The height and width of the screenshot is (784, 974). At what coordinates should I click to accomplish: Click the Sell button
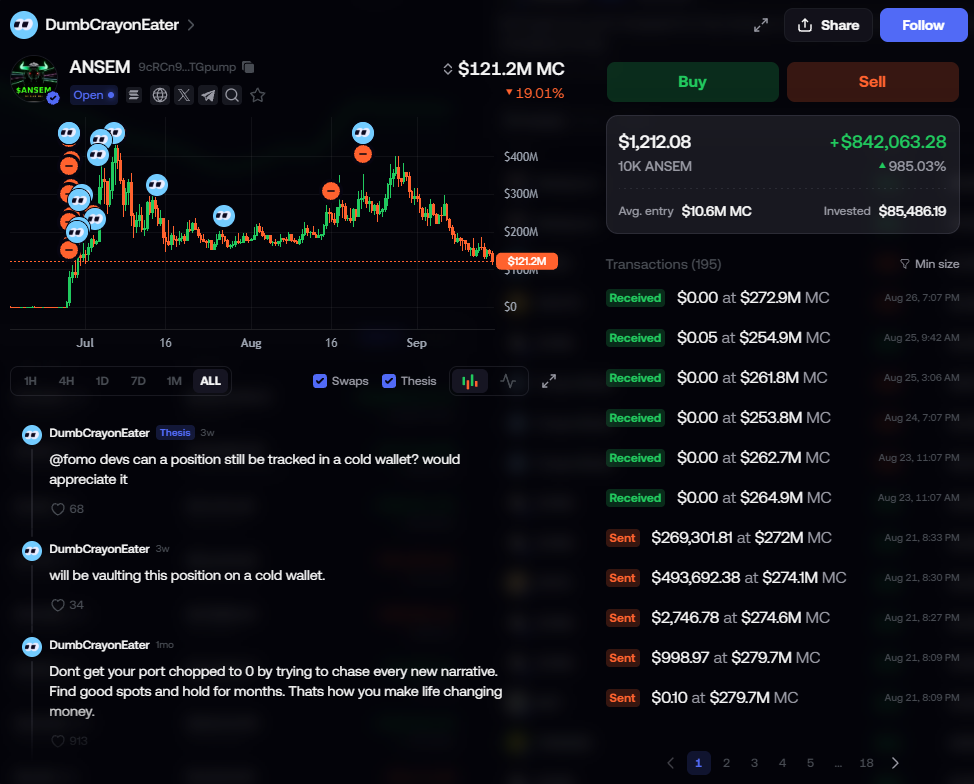[x=873, y=82]
